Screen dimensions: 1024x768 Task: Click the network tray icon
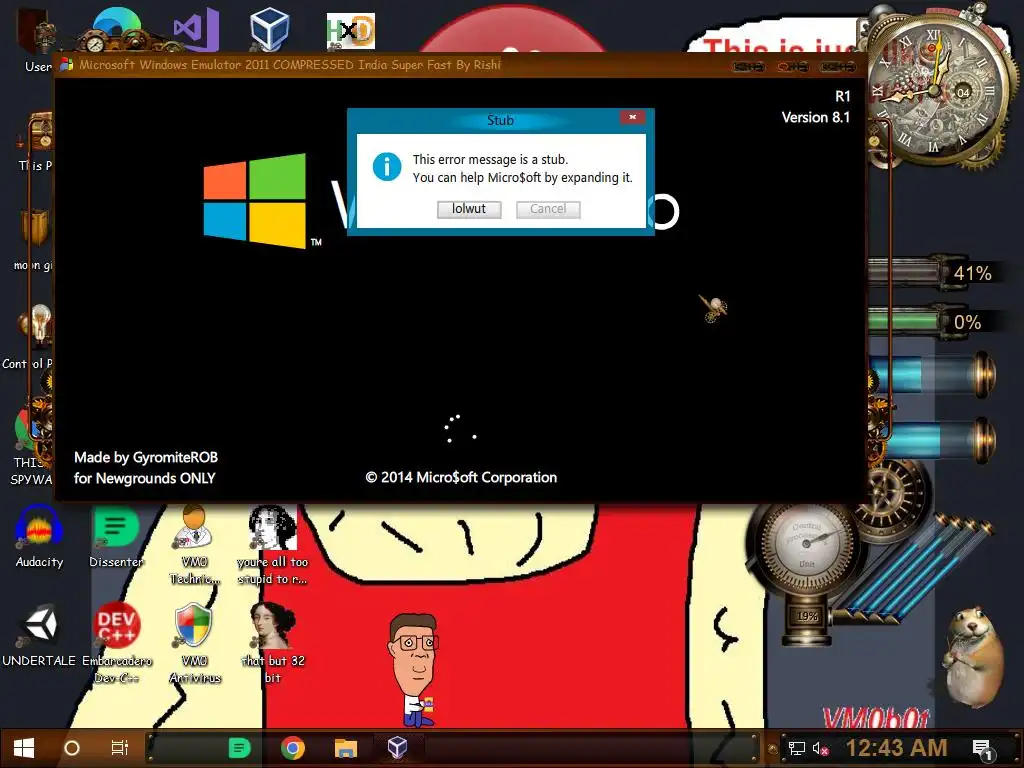796,748
